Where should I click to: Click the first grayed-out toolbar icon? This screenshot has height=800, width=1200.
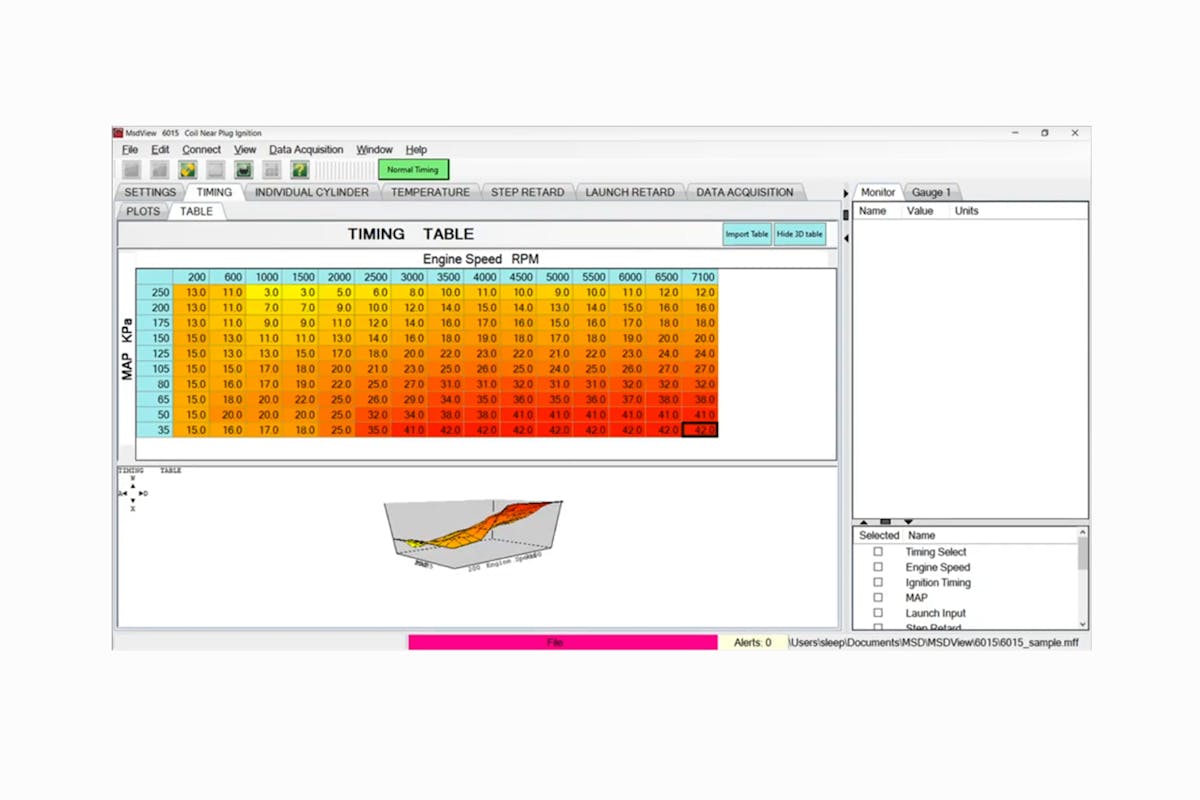[x=131, y=170]
